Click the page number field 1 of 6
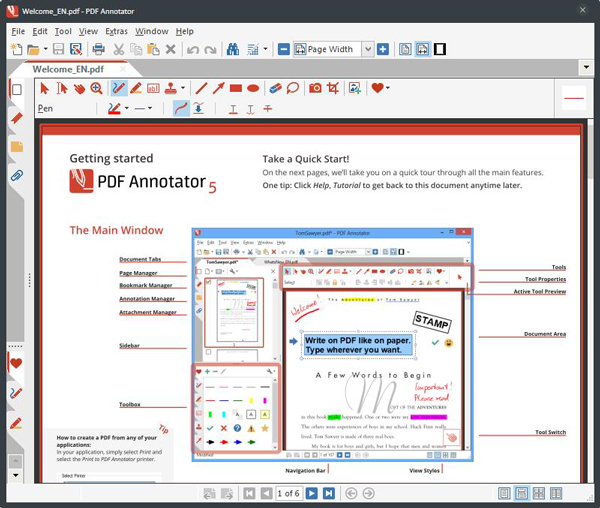 click(289, 493)
